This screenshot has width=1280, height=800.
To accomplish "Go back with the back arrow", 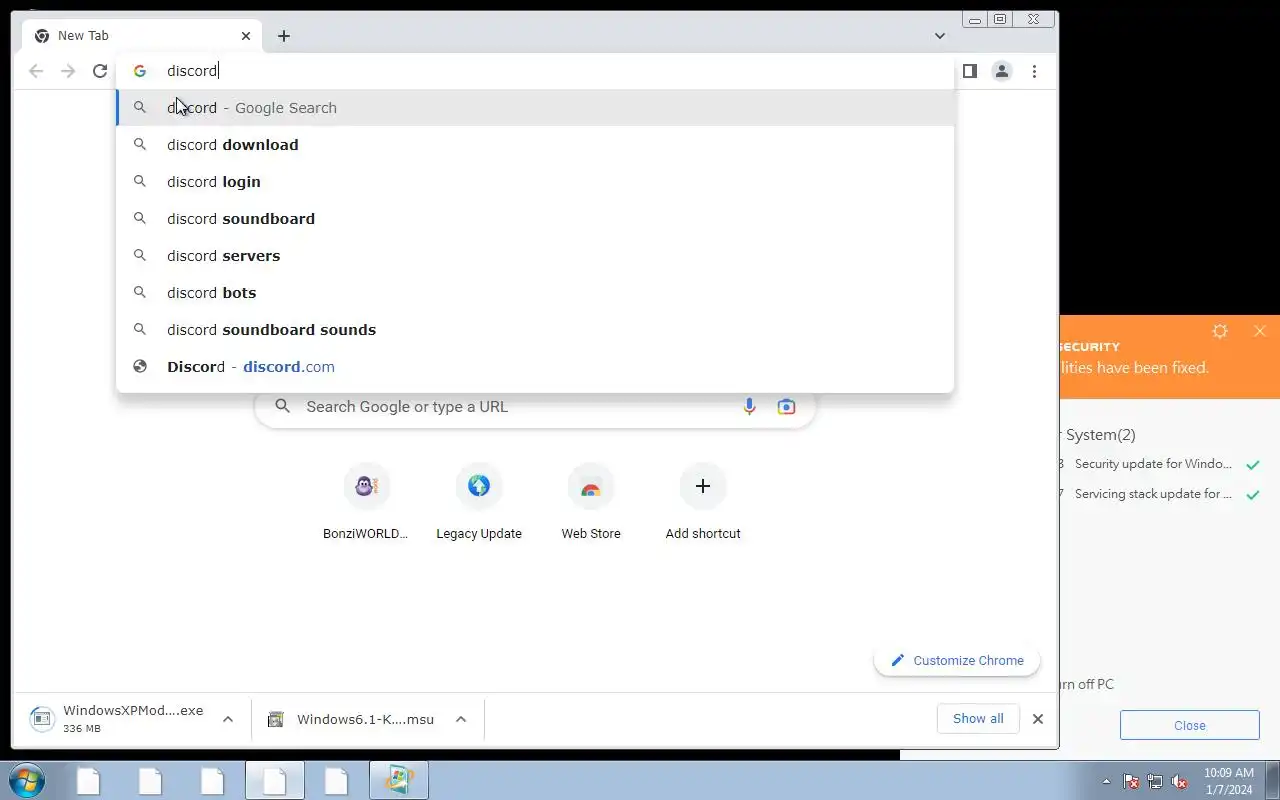I will pos(36,71).
